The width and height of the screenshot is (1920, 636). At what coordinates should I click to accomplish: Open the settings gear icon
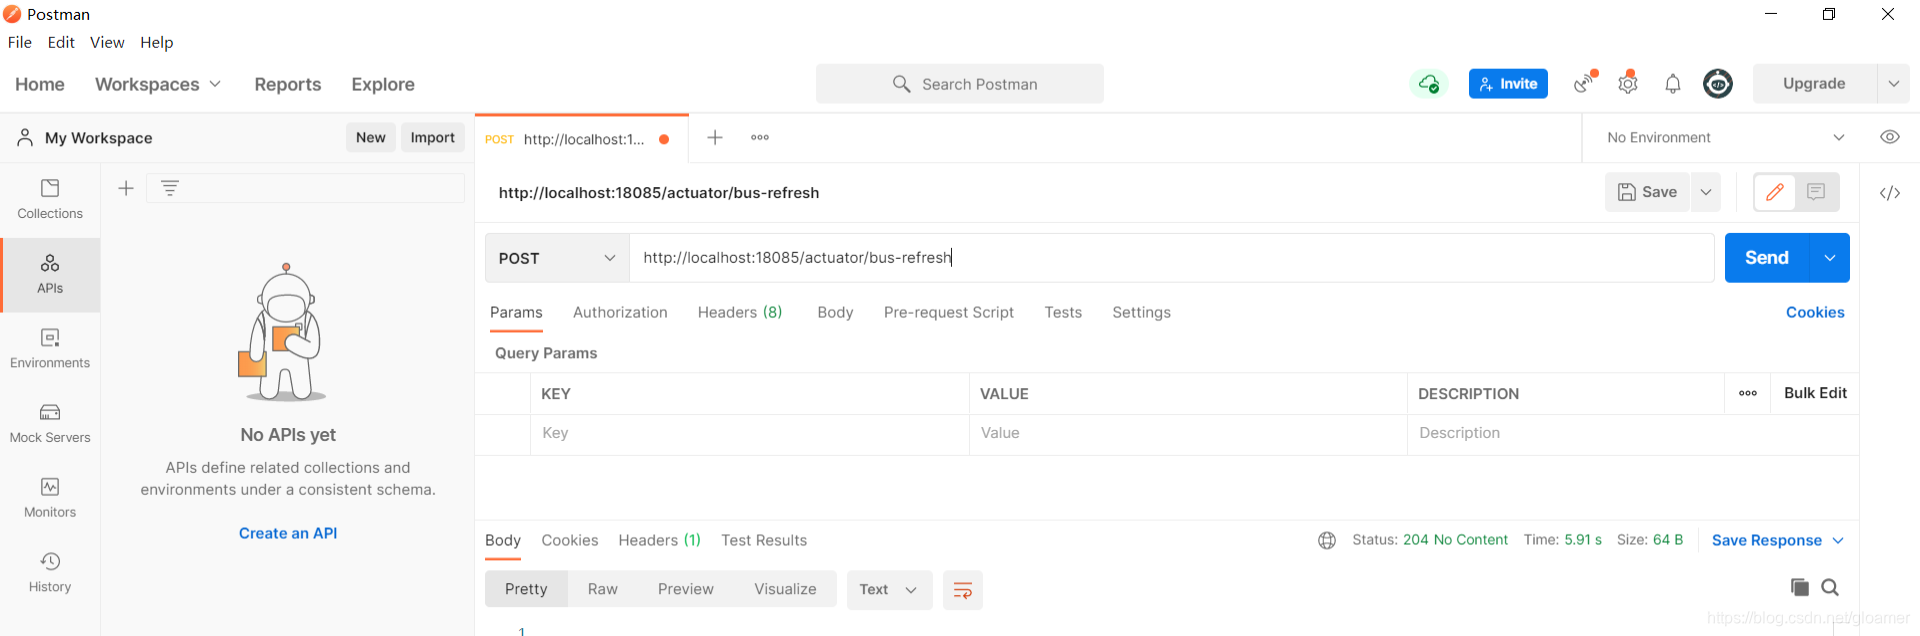[x=1628, y=83]
